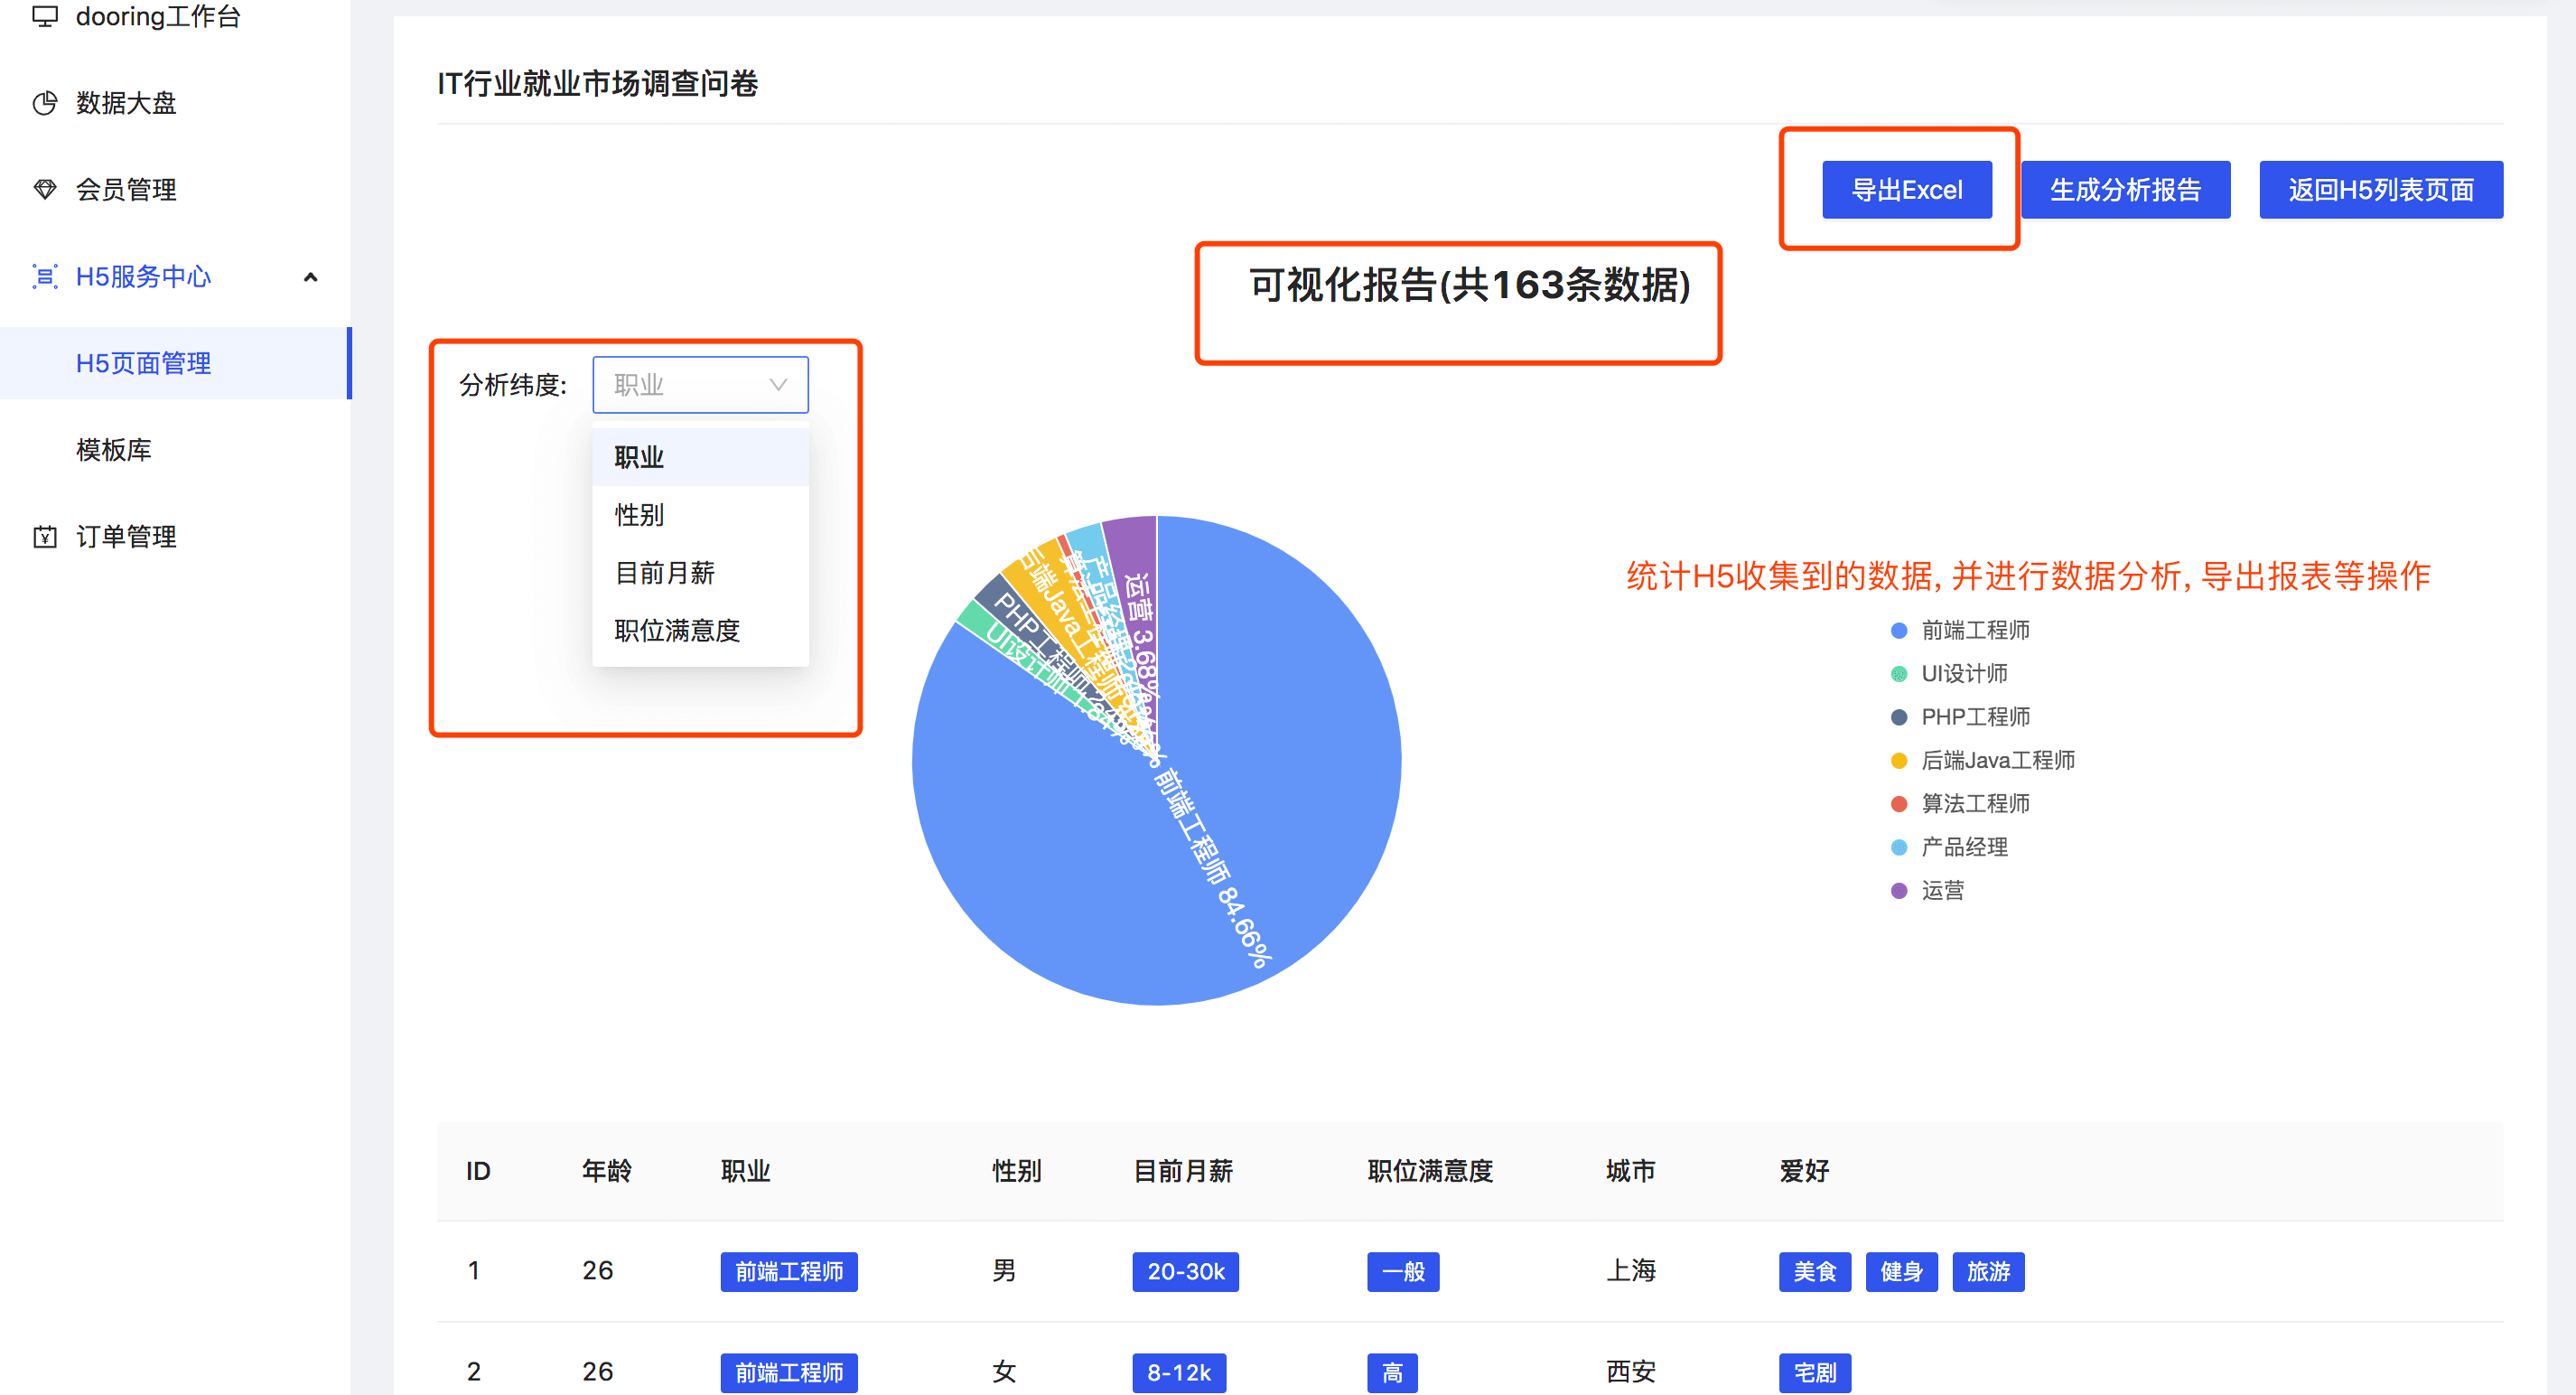The width and height of the screenshot is (2576, 1395).
Task: Select 性别 in the dimension list
Action: (639, 515)
